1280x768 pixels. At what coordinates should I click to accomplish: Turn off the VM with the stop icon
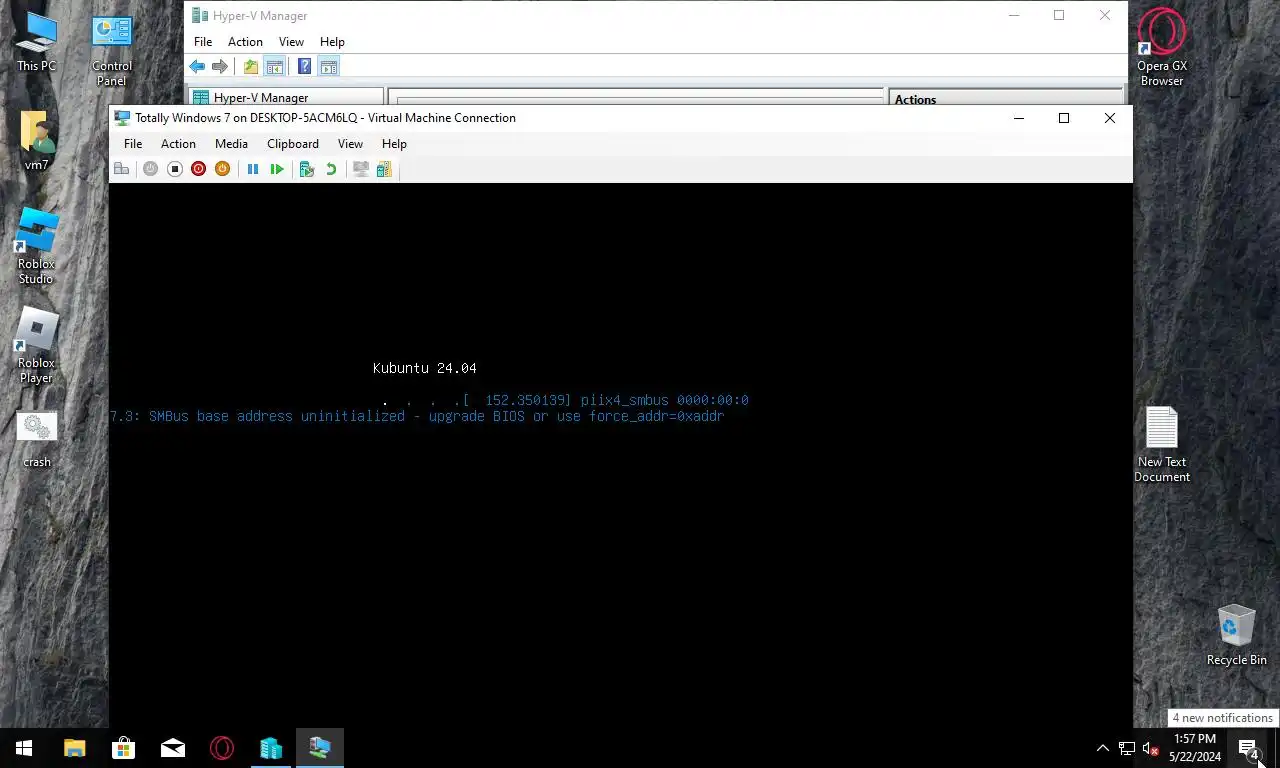(x=174, y=169)
